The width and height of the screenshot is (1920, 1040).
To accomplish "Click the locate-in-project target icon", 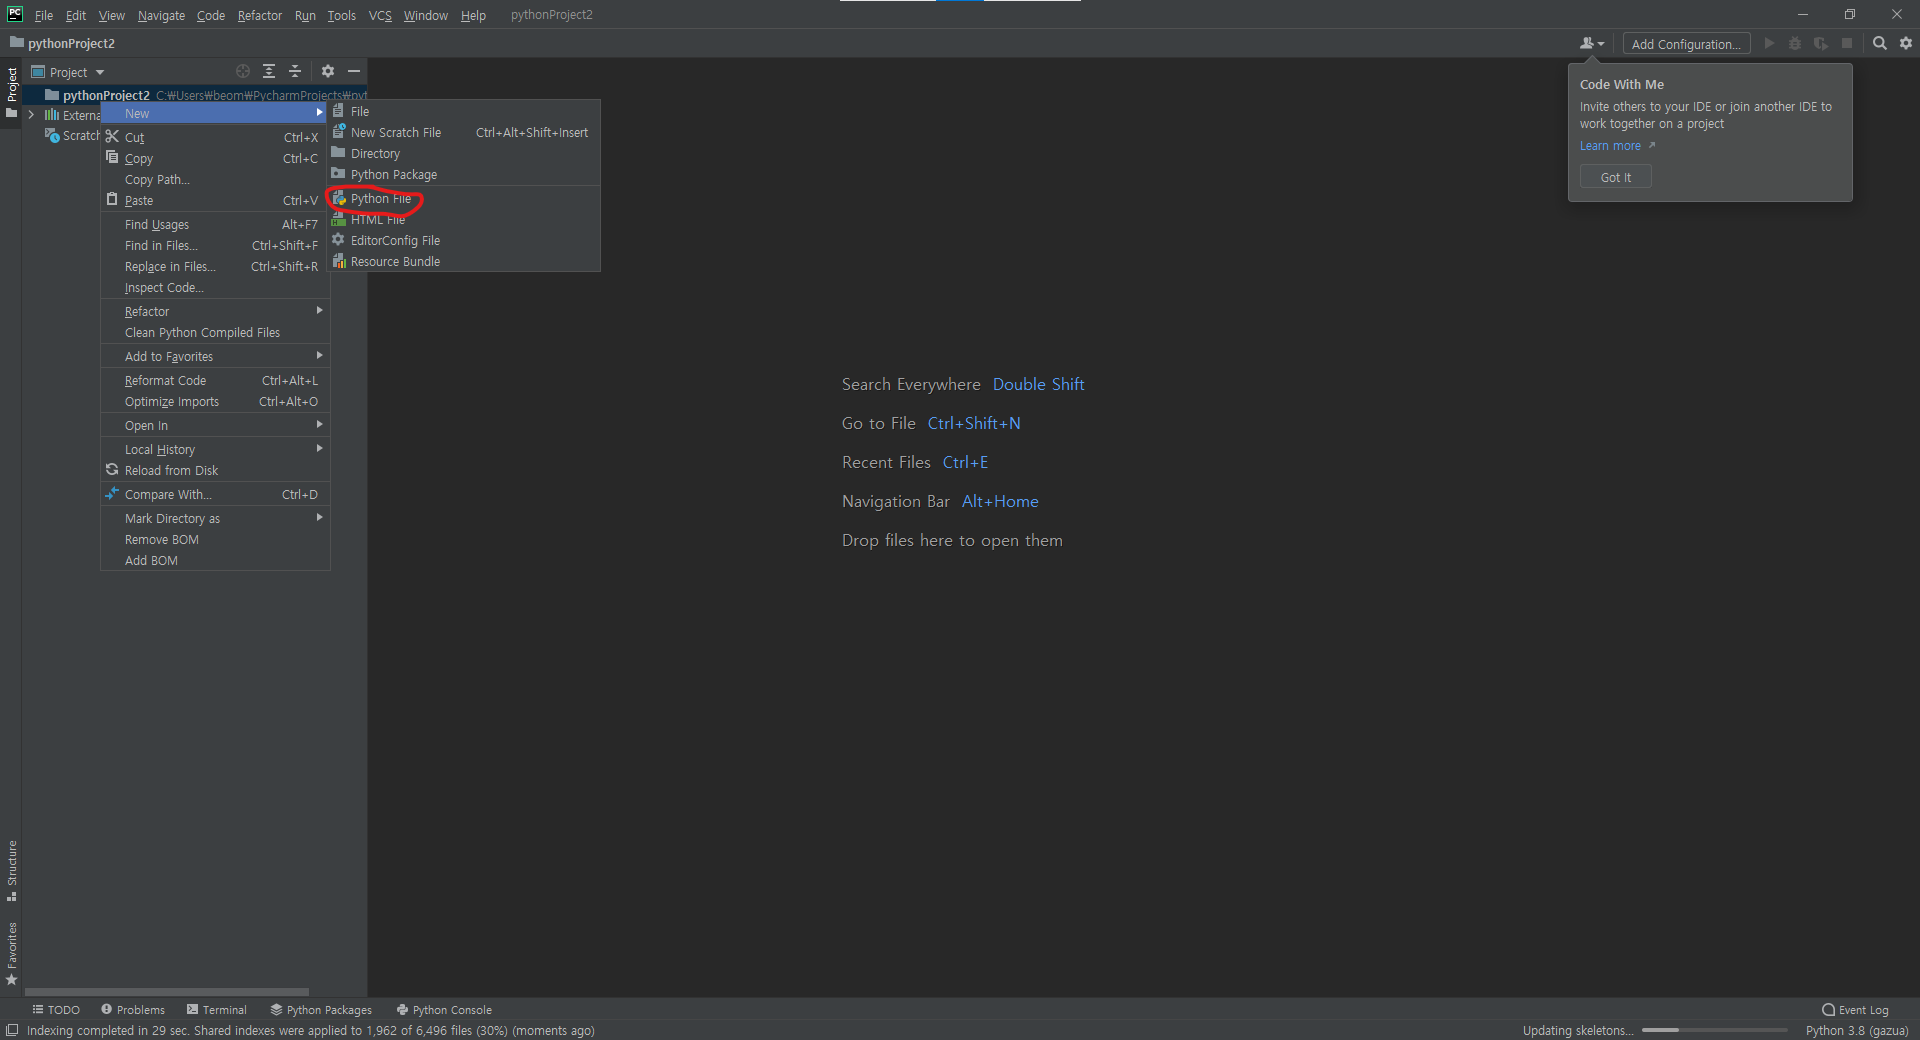I will pyautogui.click(x=243, y=71).
